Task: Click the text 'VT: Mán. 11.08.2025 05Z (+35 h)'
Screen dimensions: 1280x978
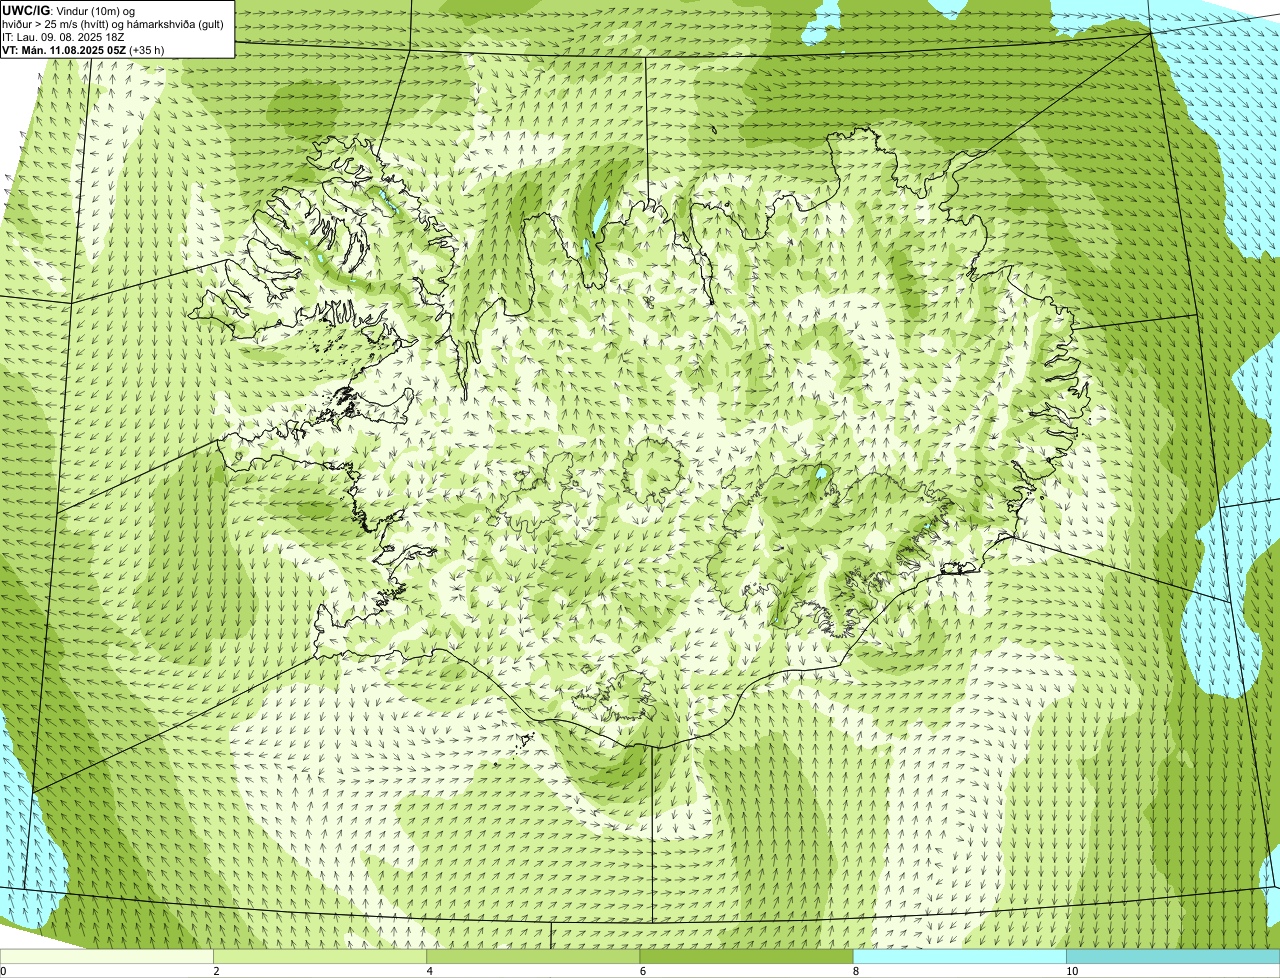Action: click(x=83, y=50)
